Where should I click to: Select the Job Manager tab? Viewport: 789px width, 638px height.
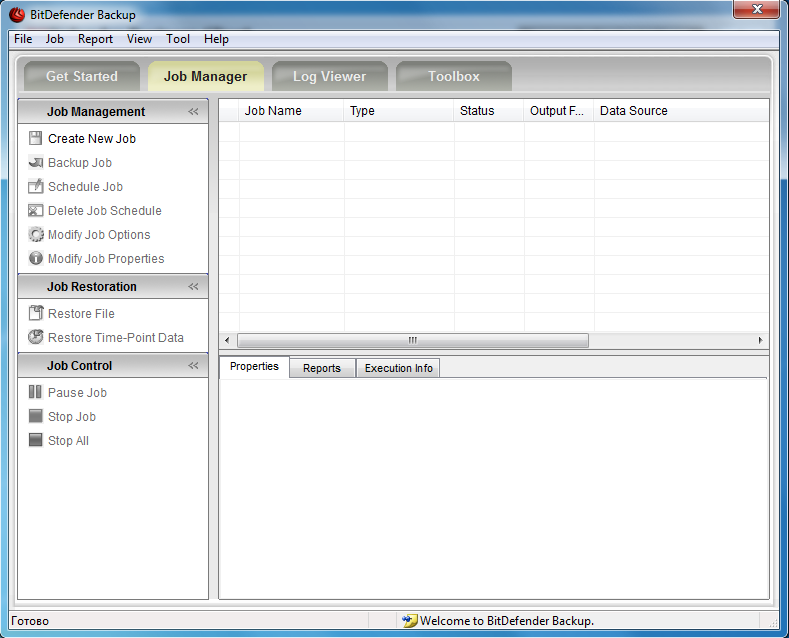(x=206, y=76)
